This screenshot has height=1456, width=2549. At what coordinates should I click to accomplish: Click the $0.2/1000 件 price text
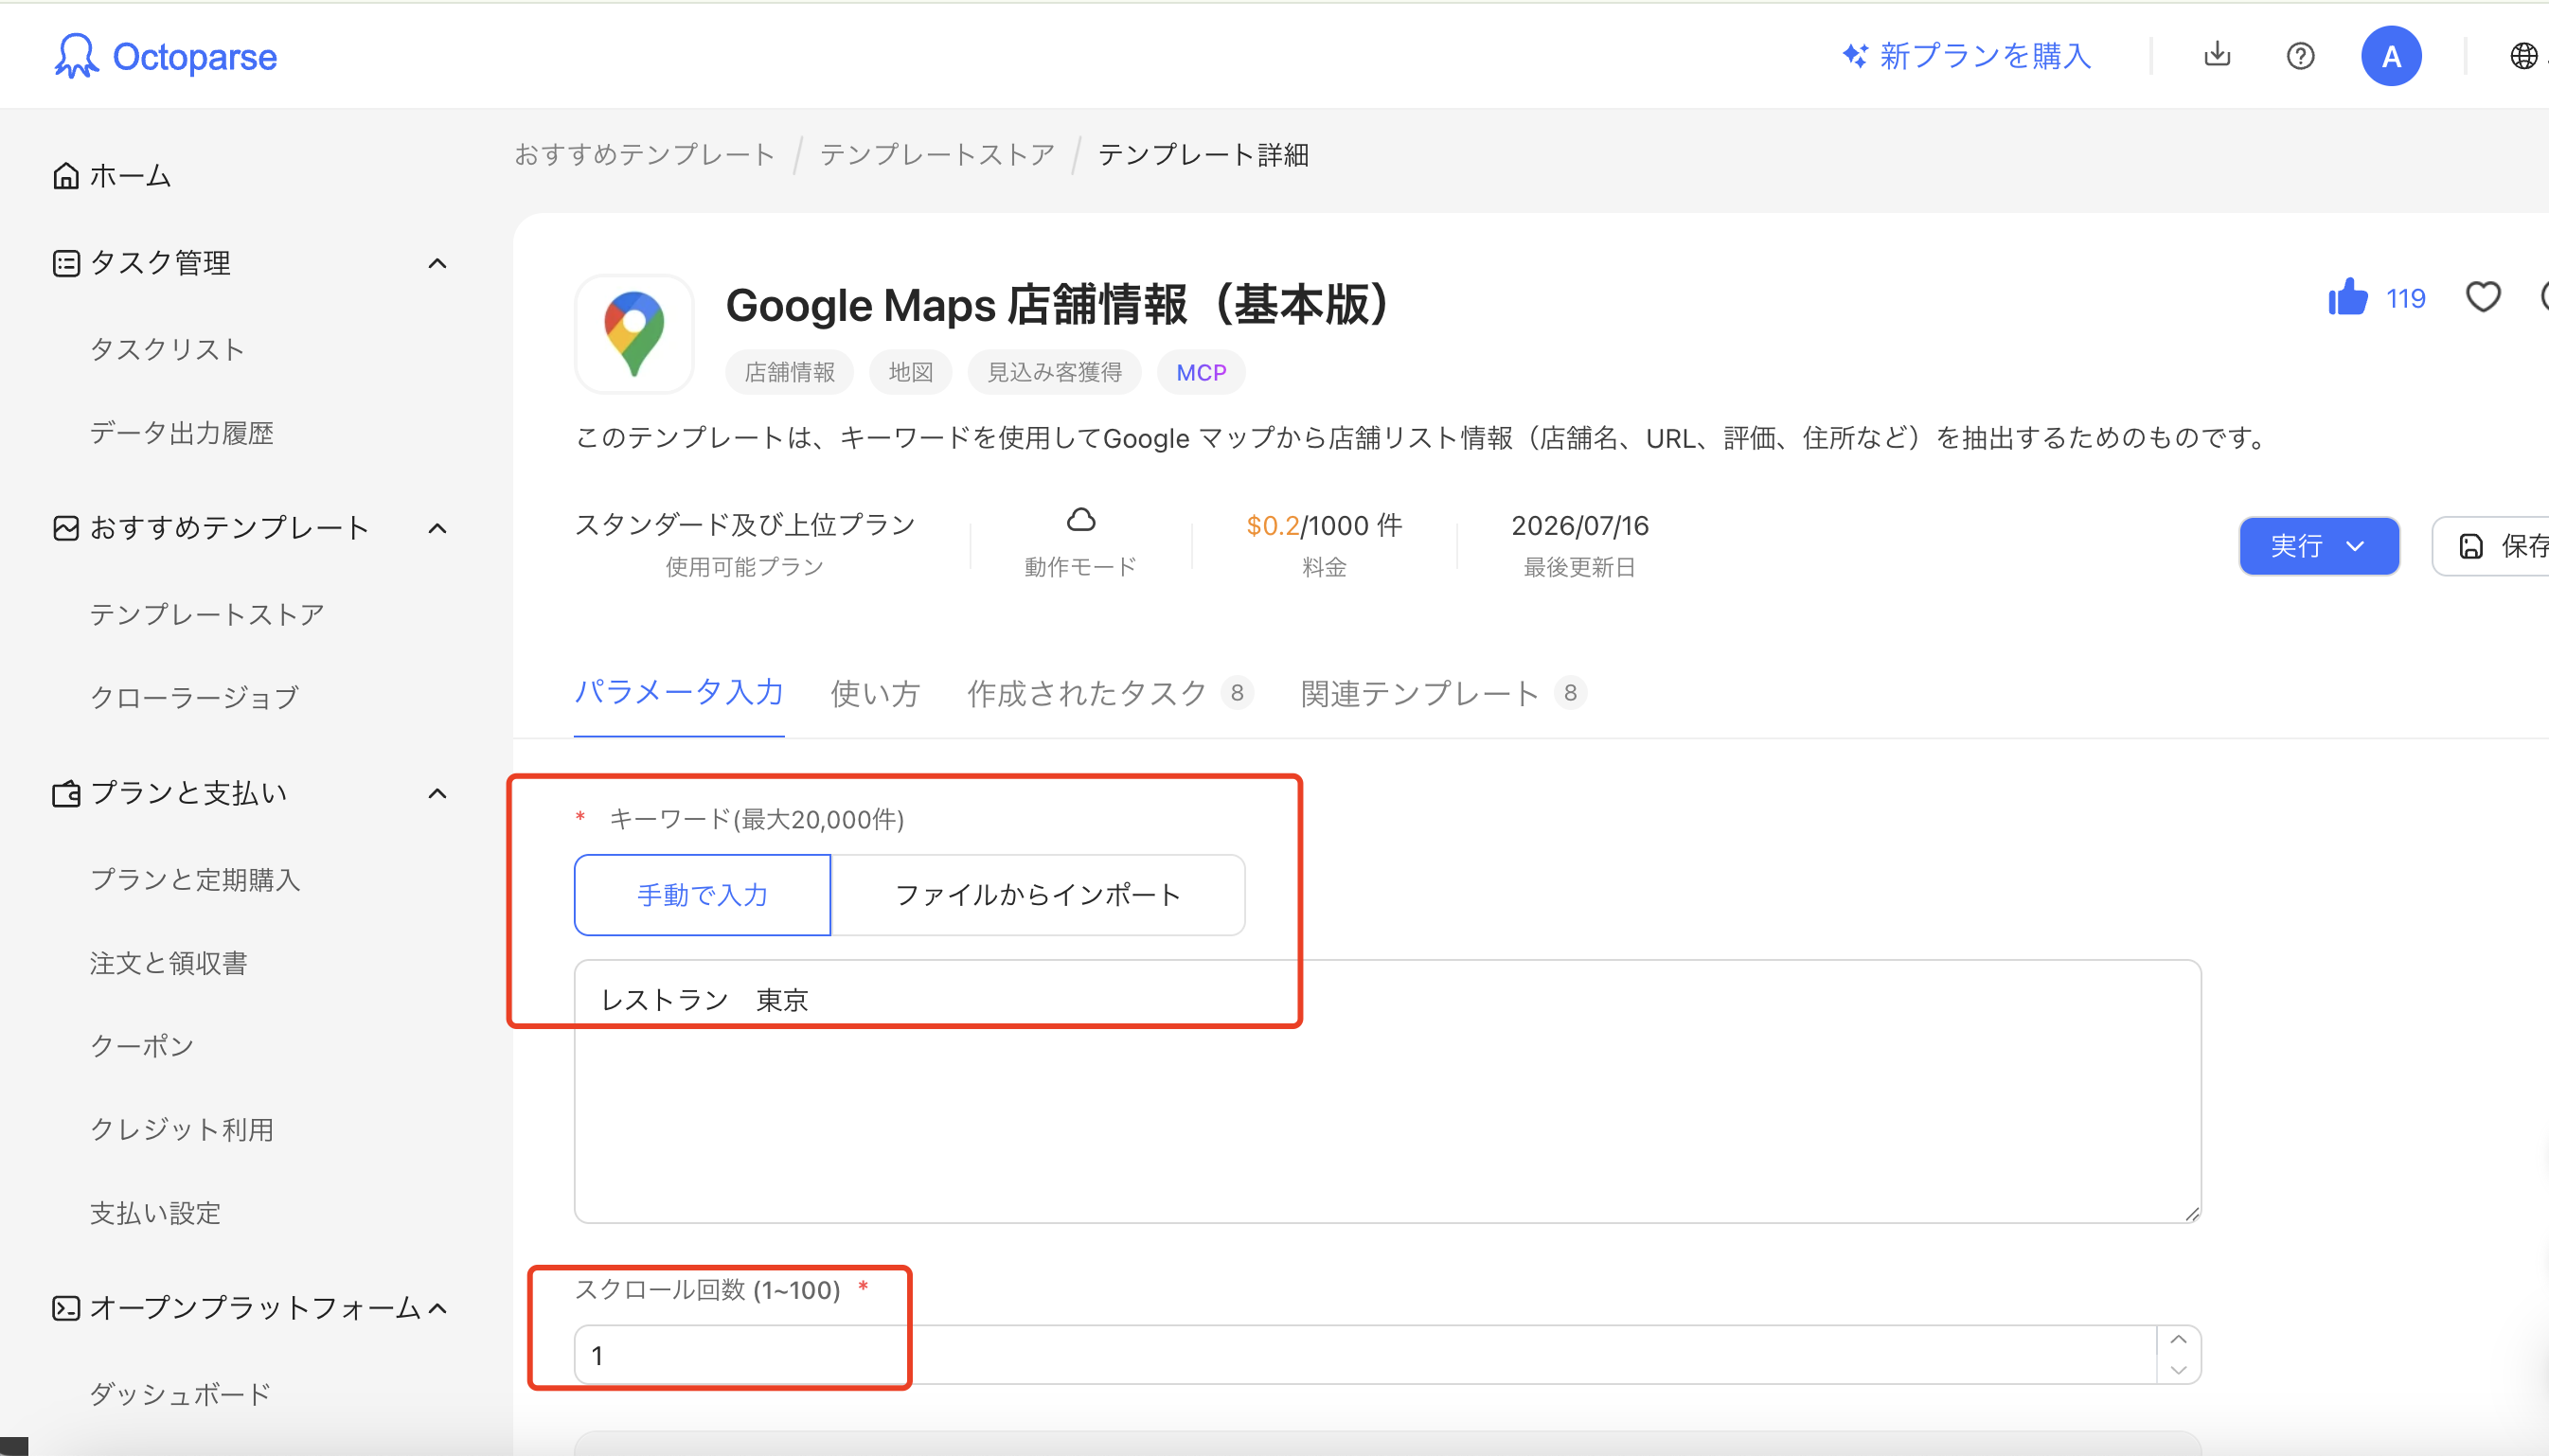pyautogui.click(x=1324, y=525)
